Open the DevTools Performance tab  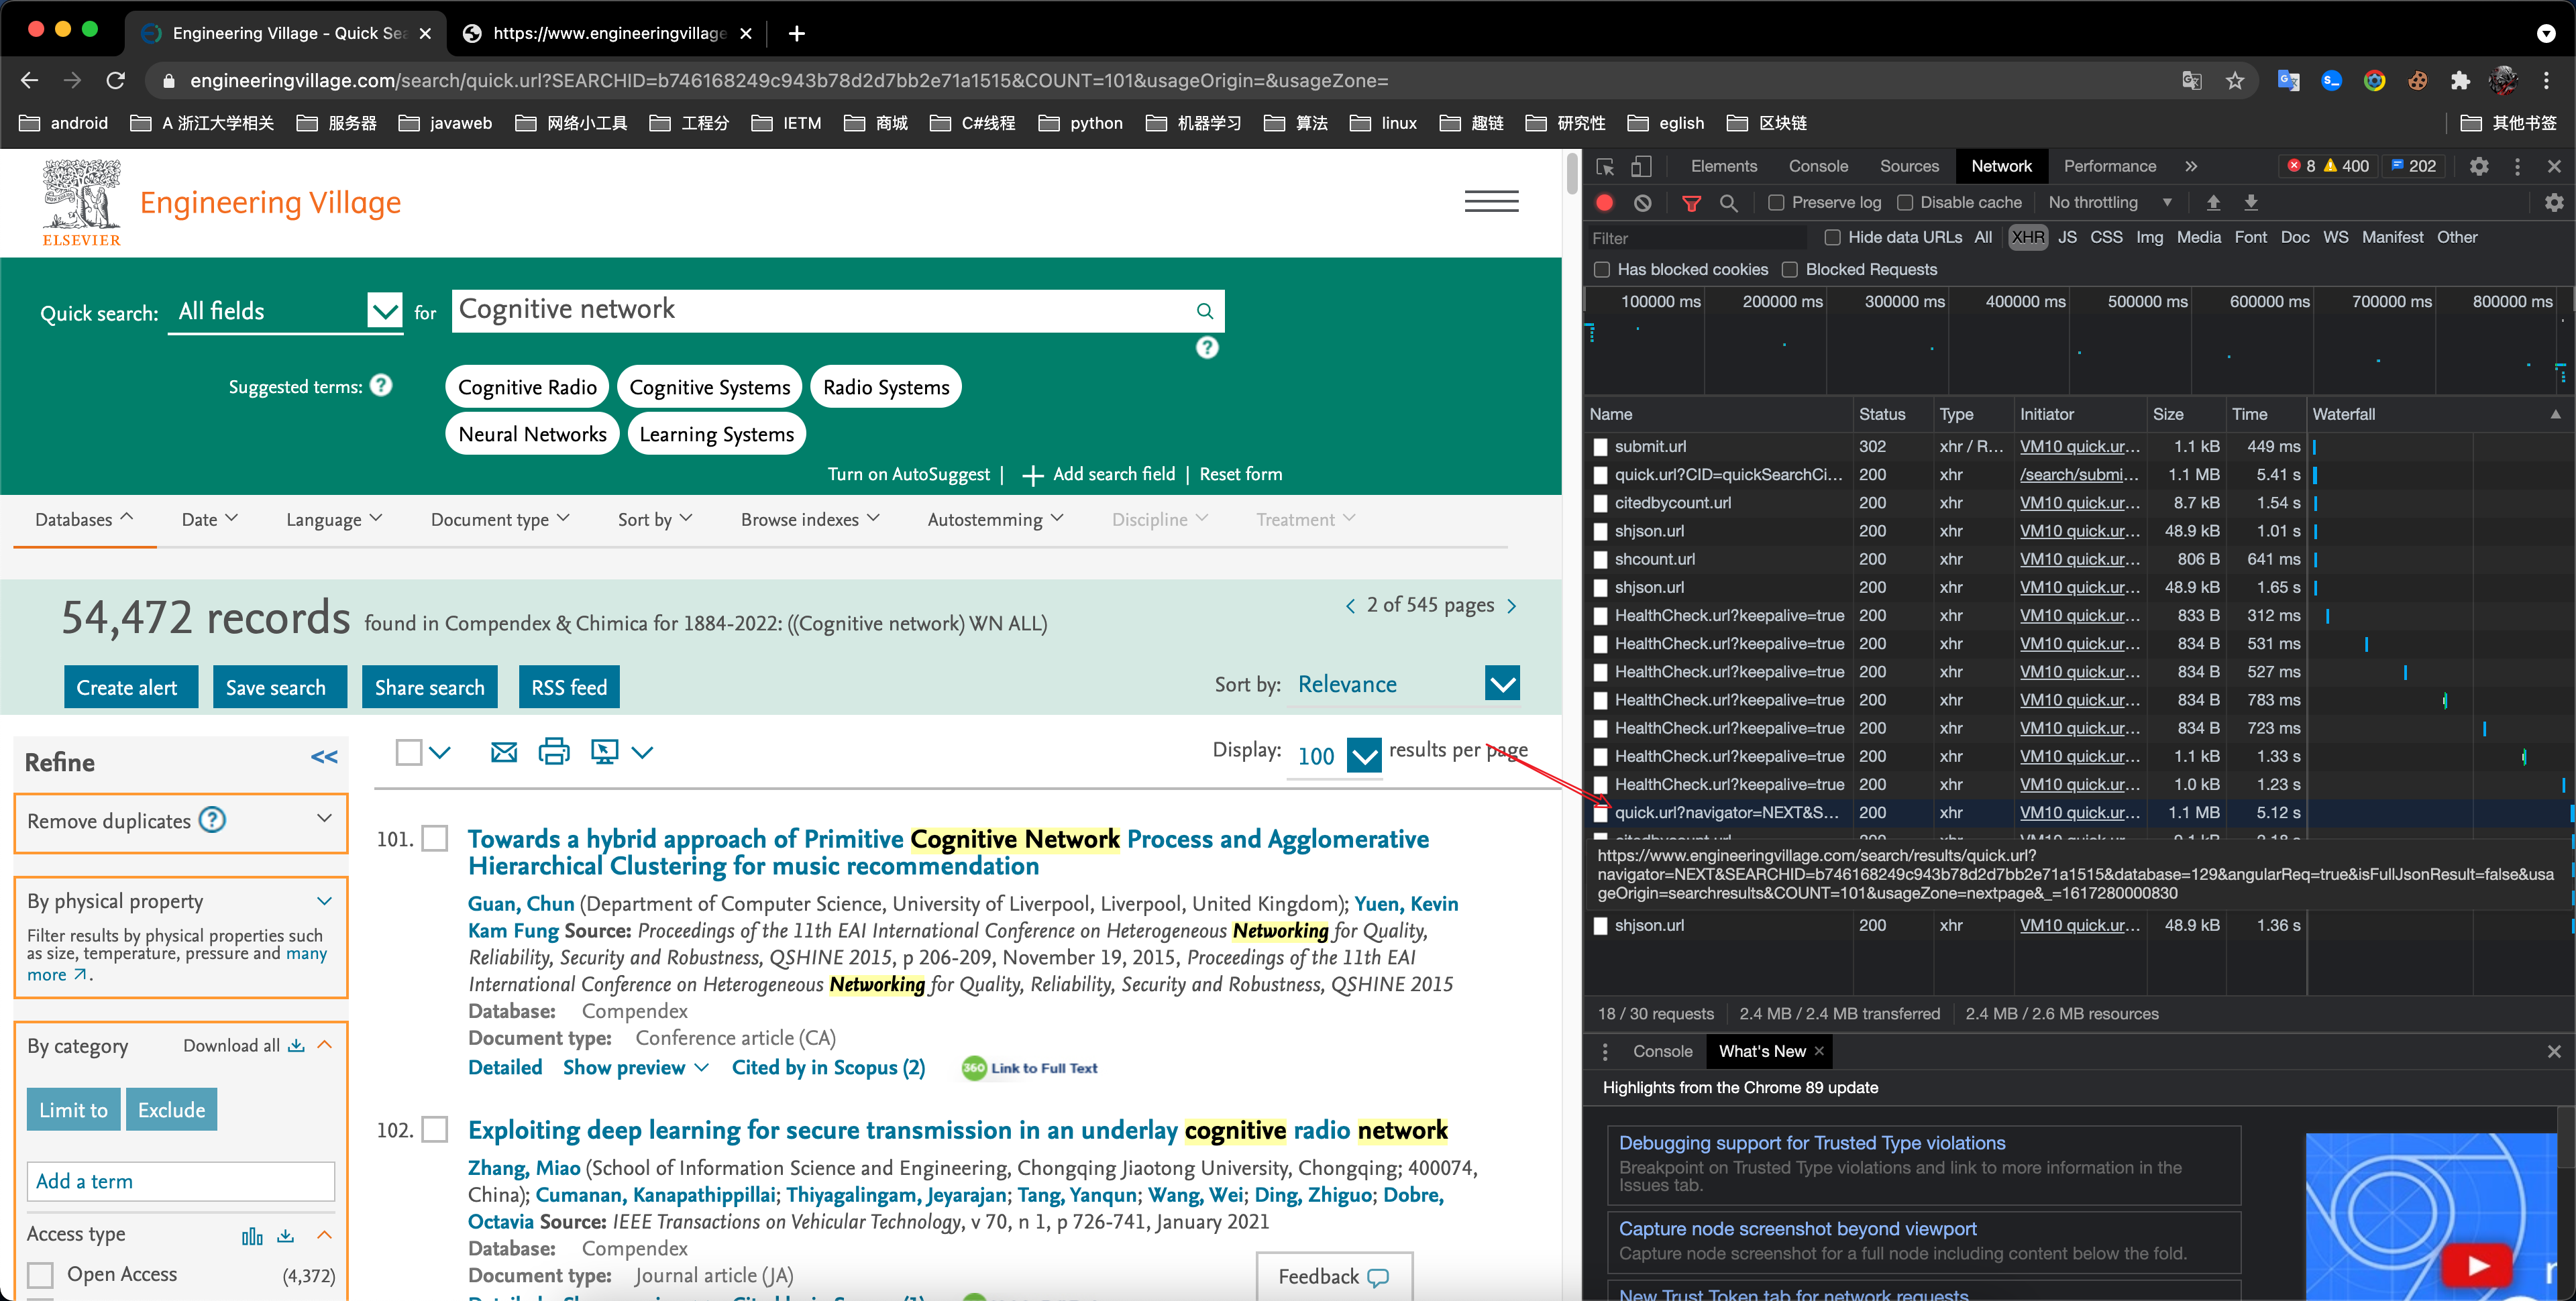[x=2109, y=167]
